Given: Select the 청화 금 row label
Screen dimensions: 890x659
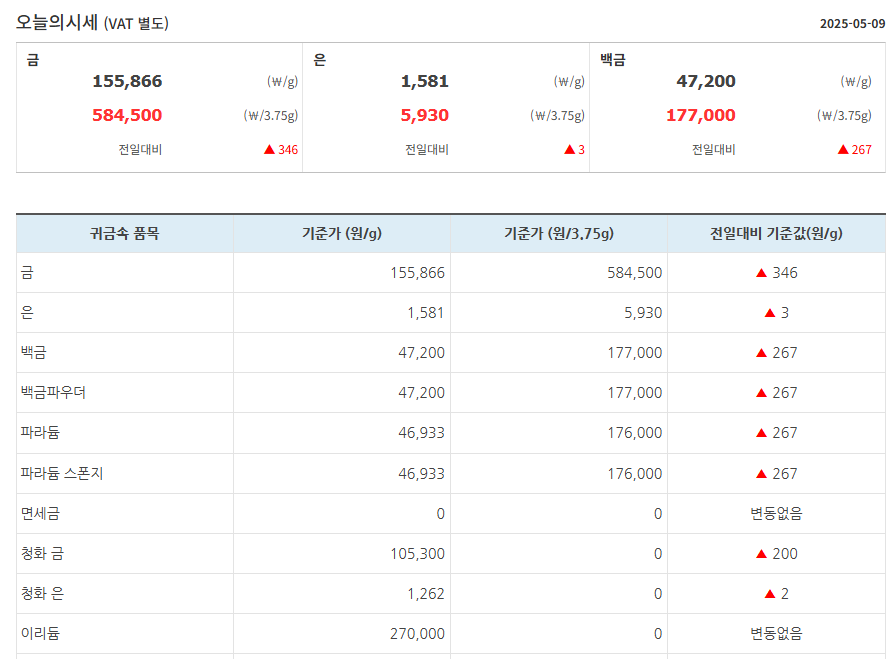Looking at the screenshot, I should click(x=42, y=553).
